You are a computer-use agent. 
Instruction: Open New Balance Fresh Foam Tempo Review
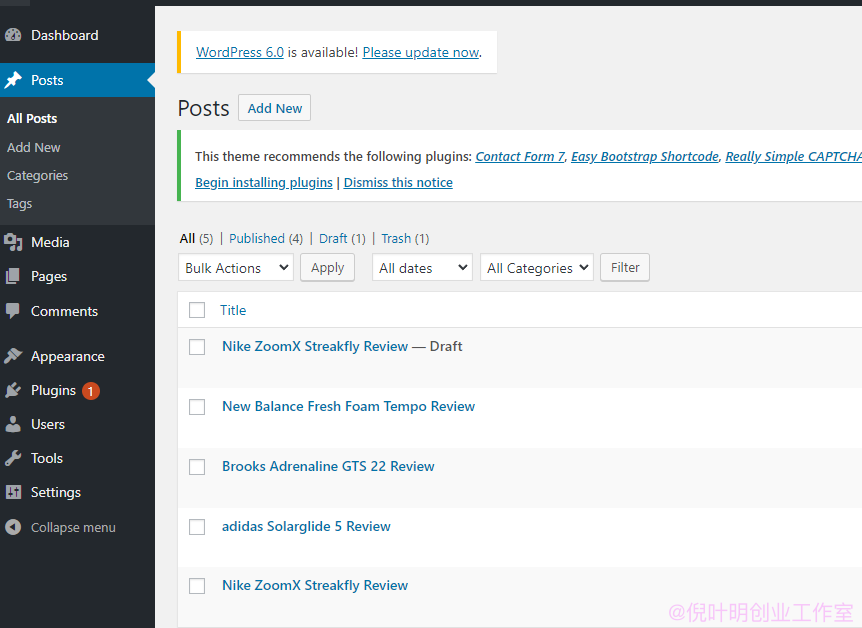349,406
